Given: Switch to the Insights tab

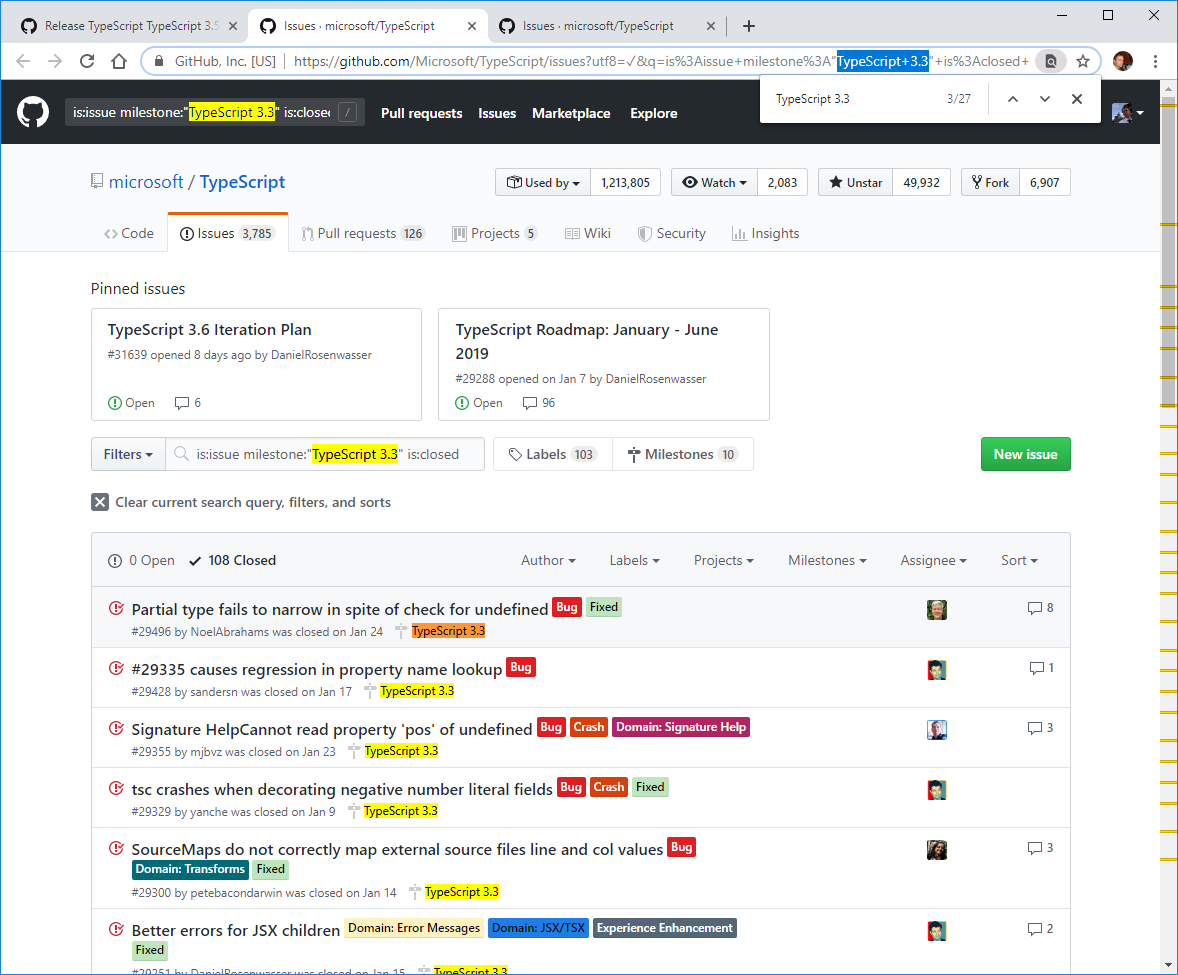Looking at the screenshot, I should coord(765,233).
